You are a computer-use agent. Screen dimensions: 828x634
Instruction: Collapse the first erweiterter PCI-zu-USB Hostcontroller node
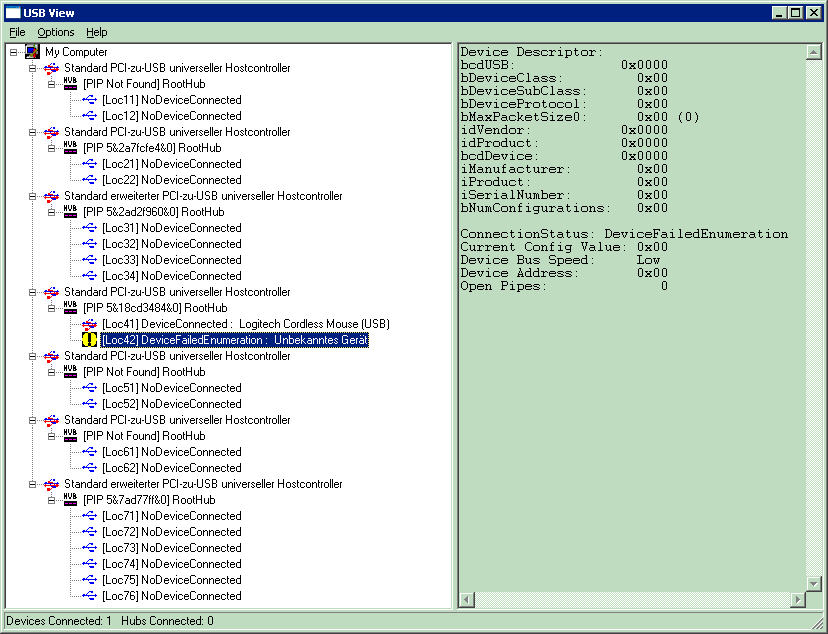pos(33,196)
